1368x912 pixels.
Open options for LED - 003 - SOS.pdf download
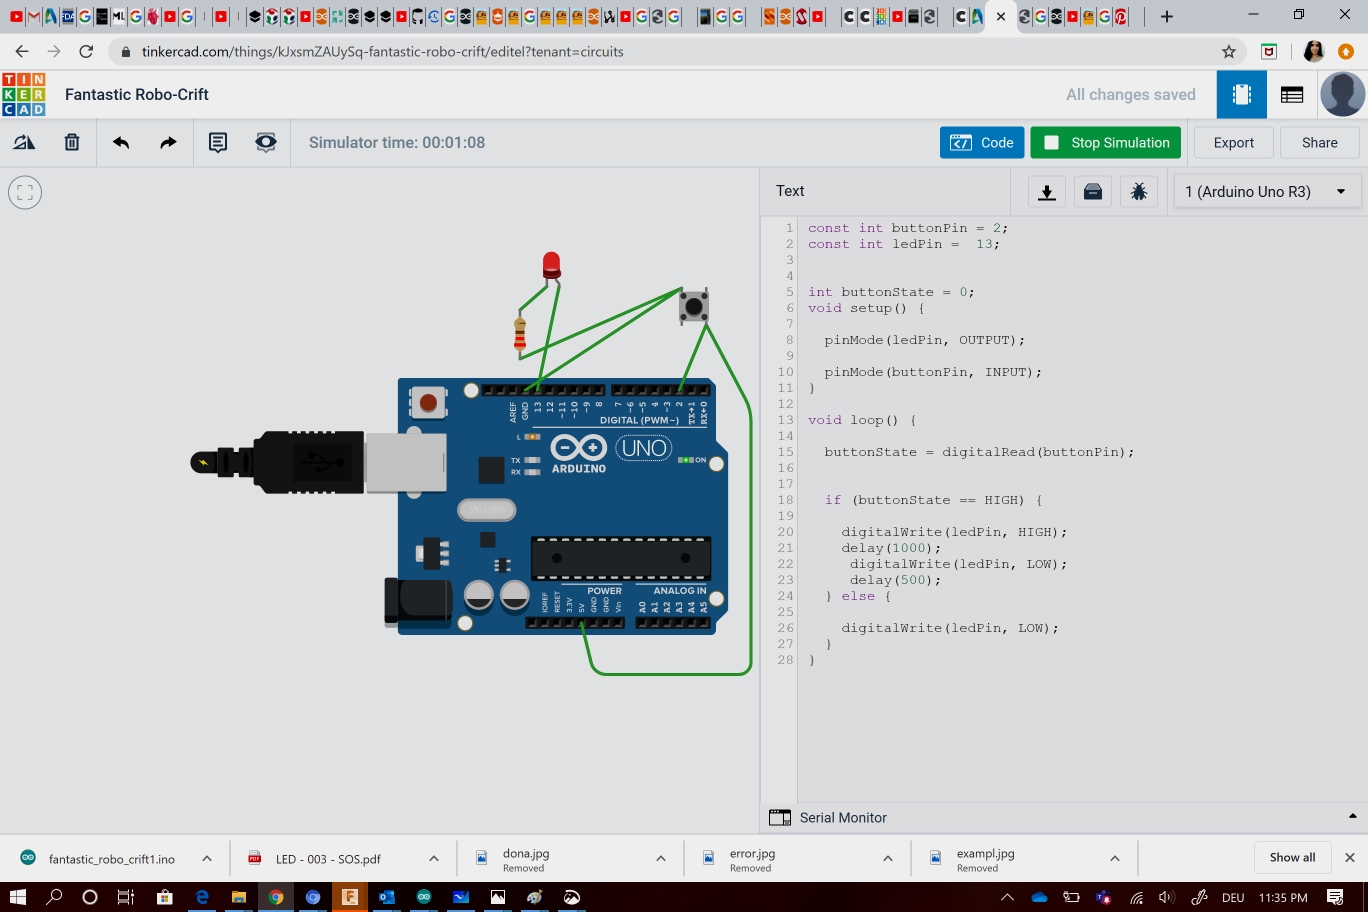[x=433, y=858]
